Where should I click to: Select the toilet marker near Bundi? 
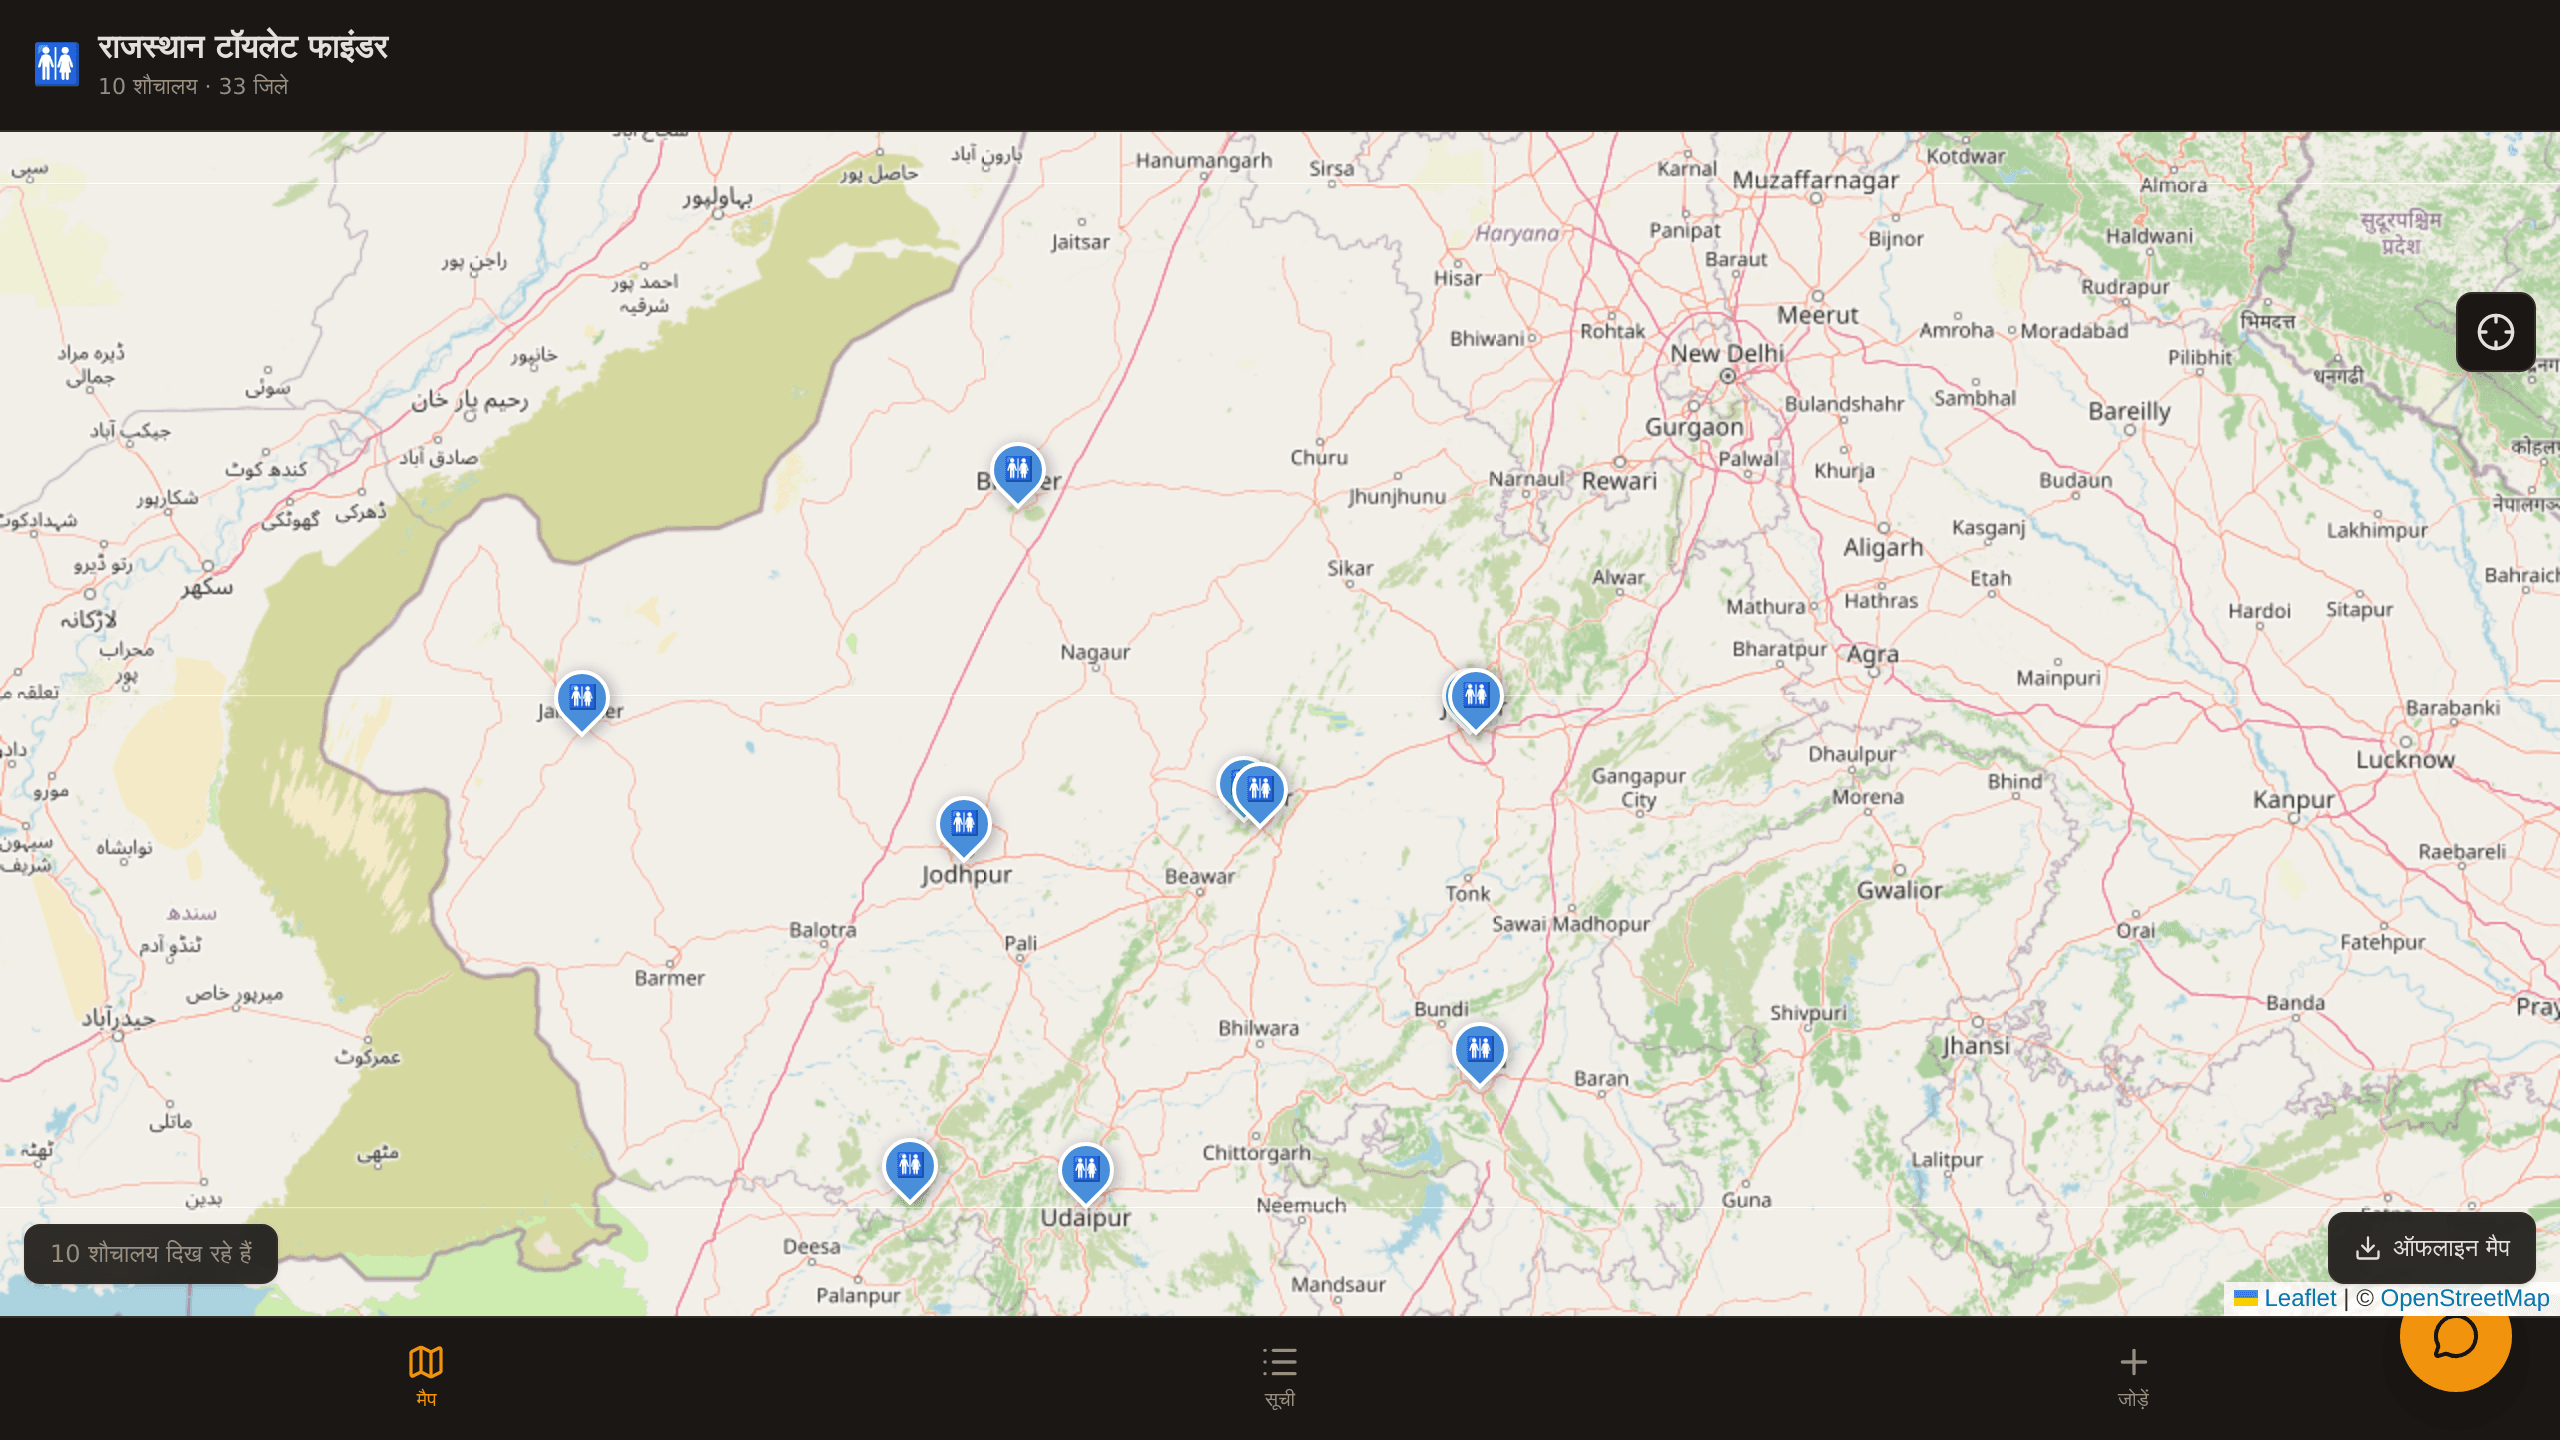tap(1479, 1052)
